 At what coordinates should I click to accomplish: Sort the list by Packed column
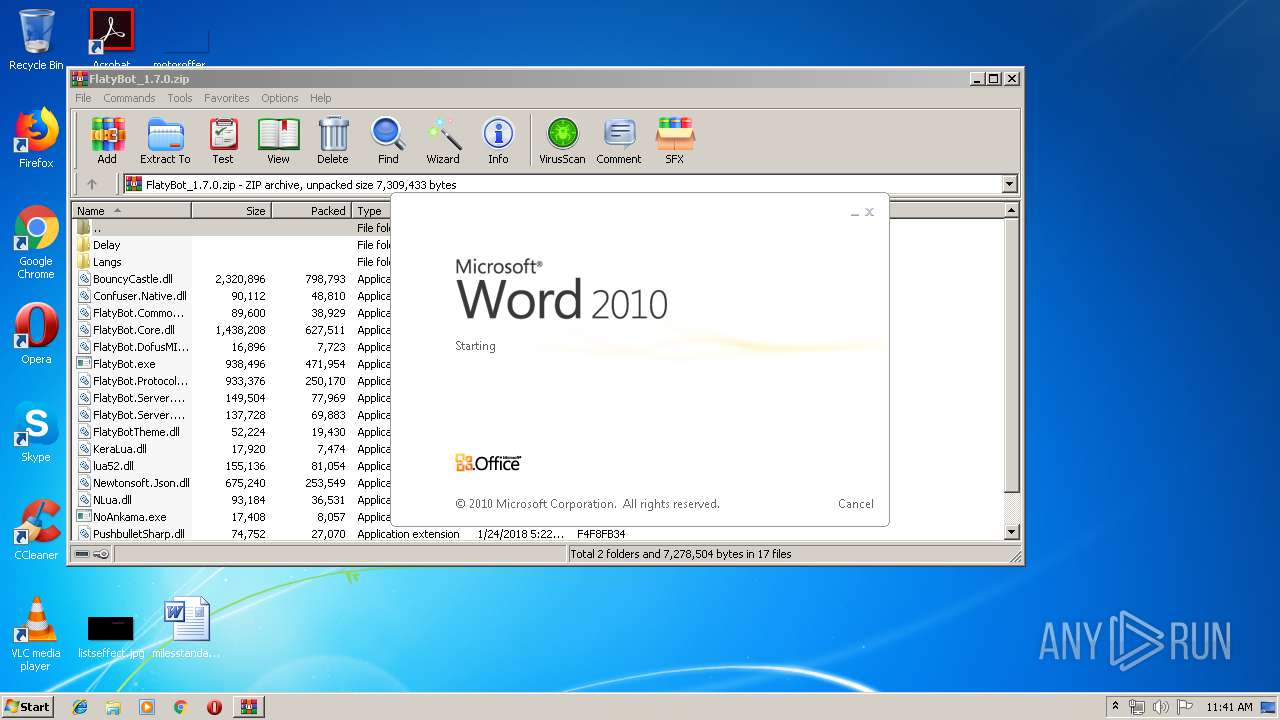click(311, 211)
